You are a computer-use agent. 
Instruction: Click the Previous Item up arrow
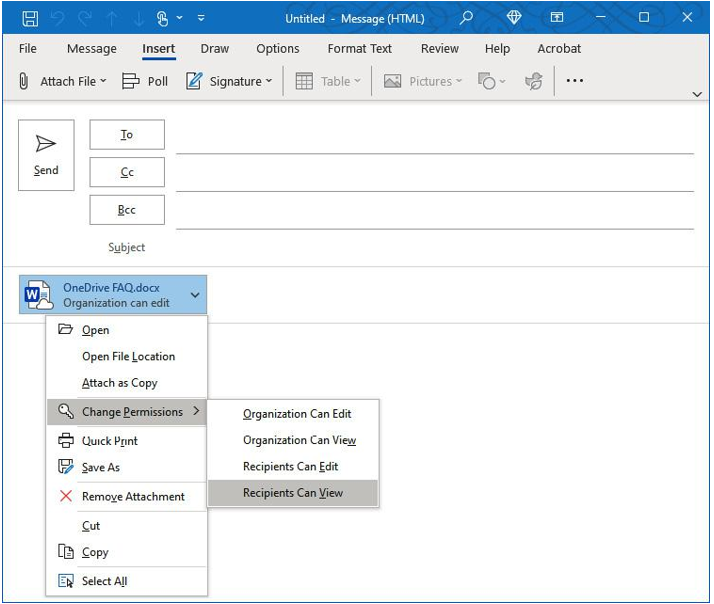coord(112,19)
